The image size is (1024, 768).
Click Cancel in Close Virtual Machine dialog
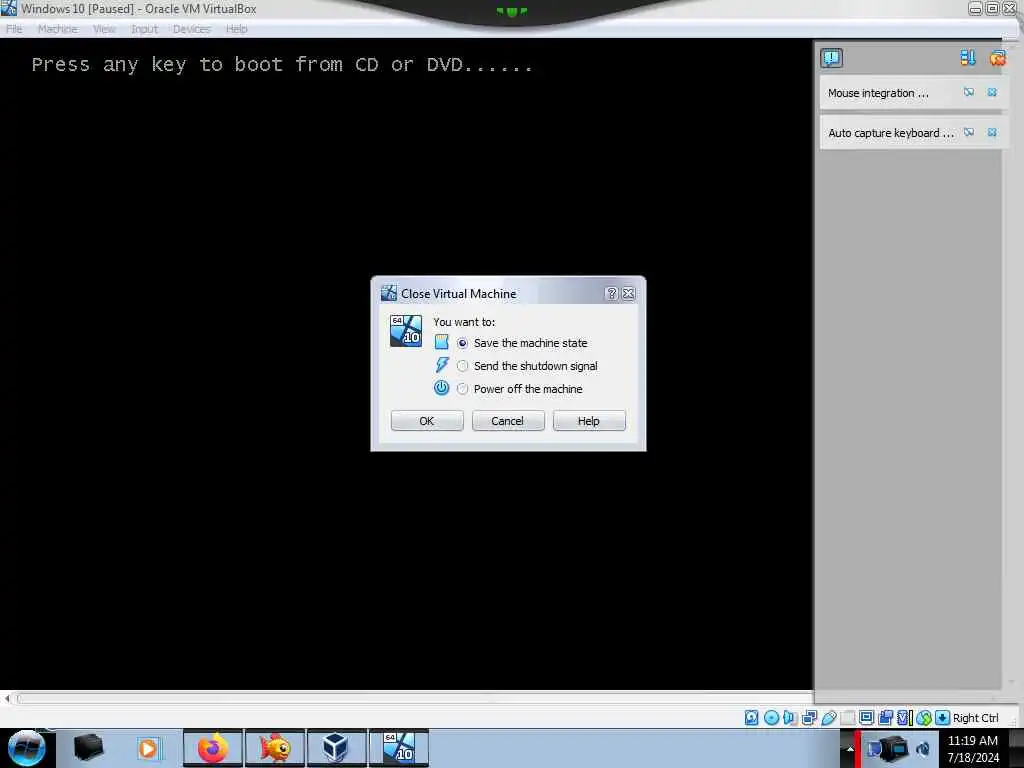(x=507, y=421)
